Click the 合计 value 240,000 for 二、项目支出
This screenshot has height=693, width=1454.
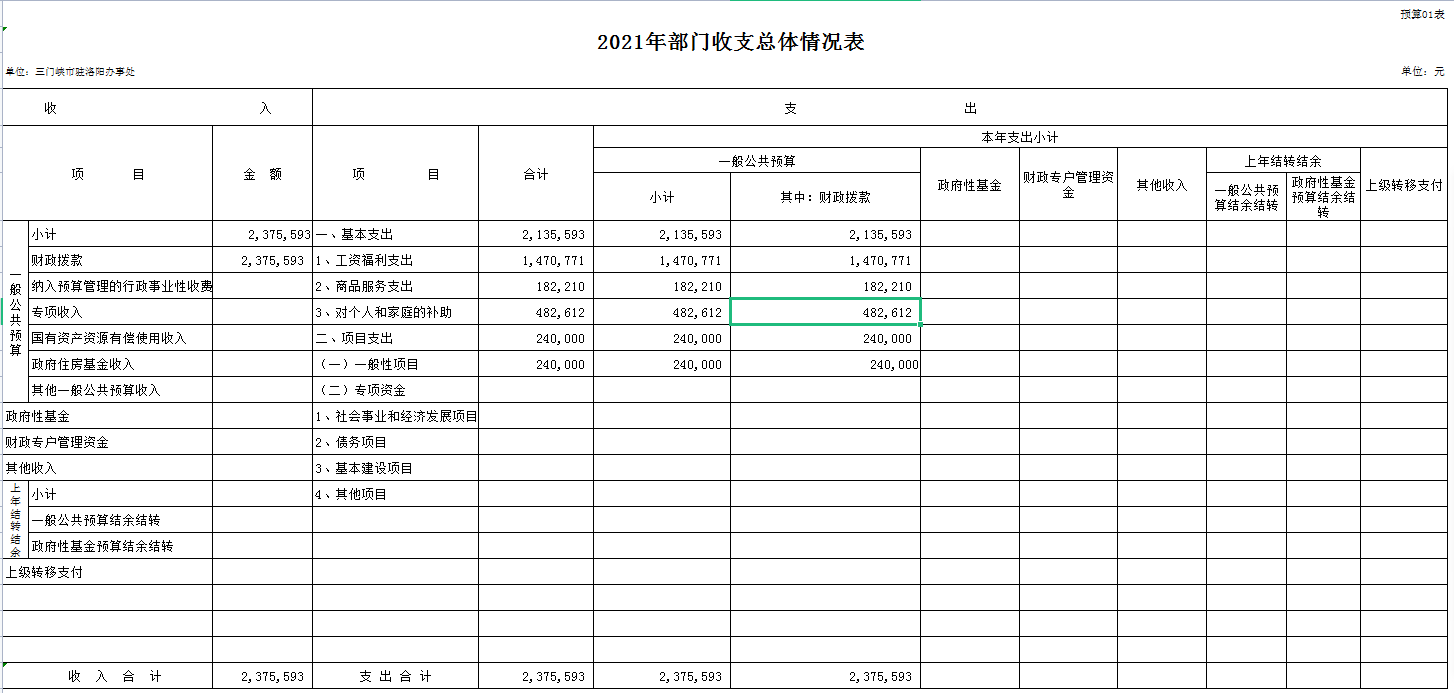click(x=560, y=338)
